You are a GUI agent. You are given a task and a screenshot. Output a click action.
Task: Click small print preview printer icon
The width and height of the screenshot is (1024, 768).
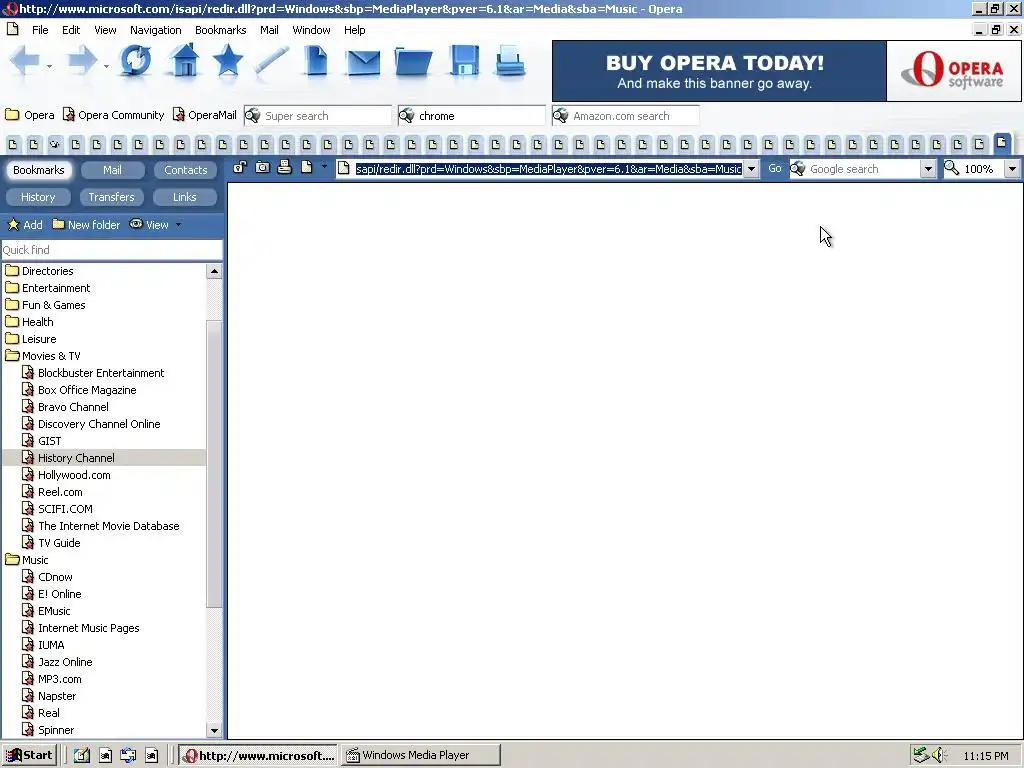click(x=284, y=167)
